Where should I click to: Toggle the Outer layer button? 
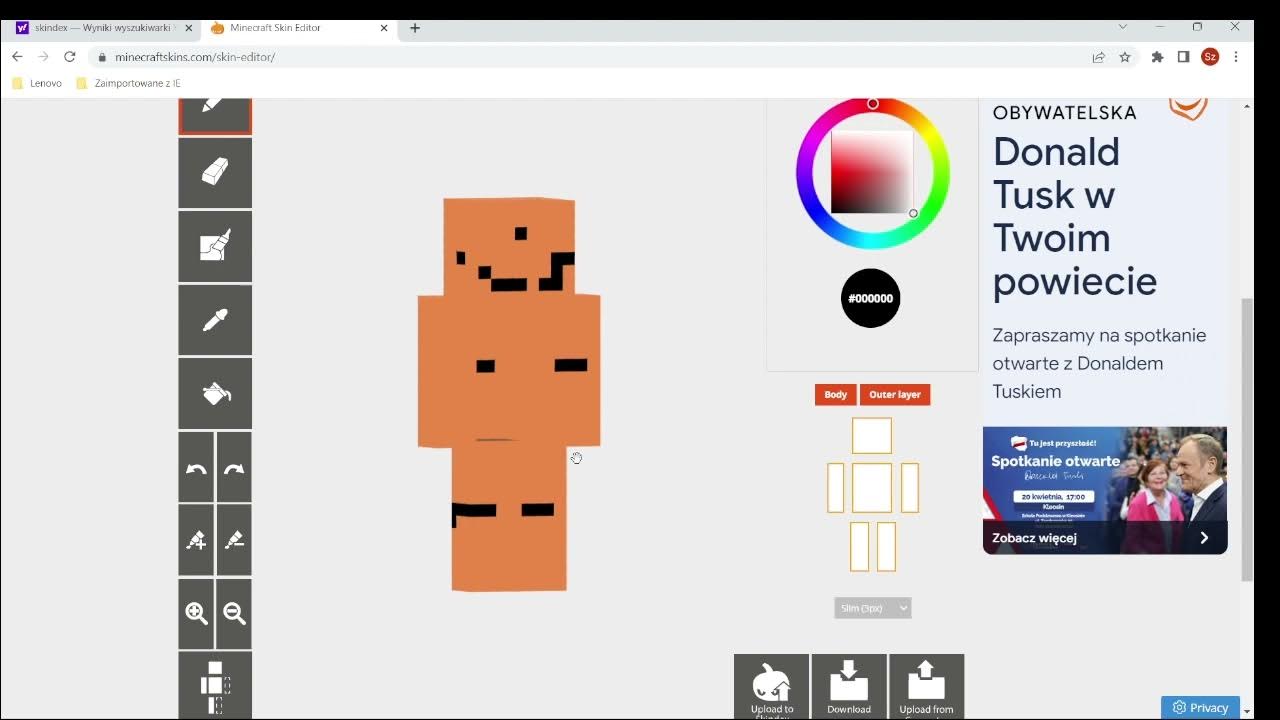pos(895,395)
